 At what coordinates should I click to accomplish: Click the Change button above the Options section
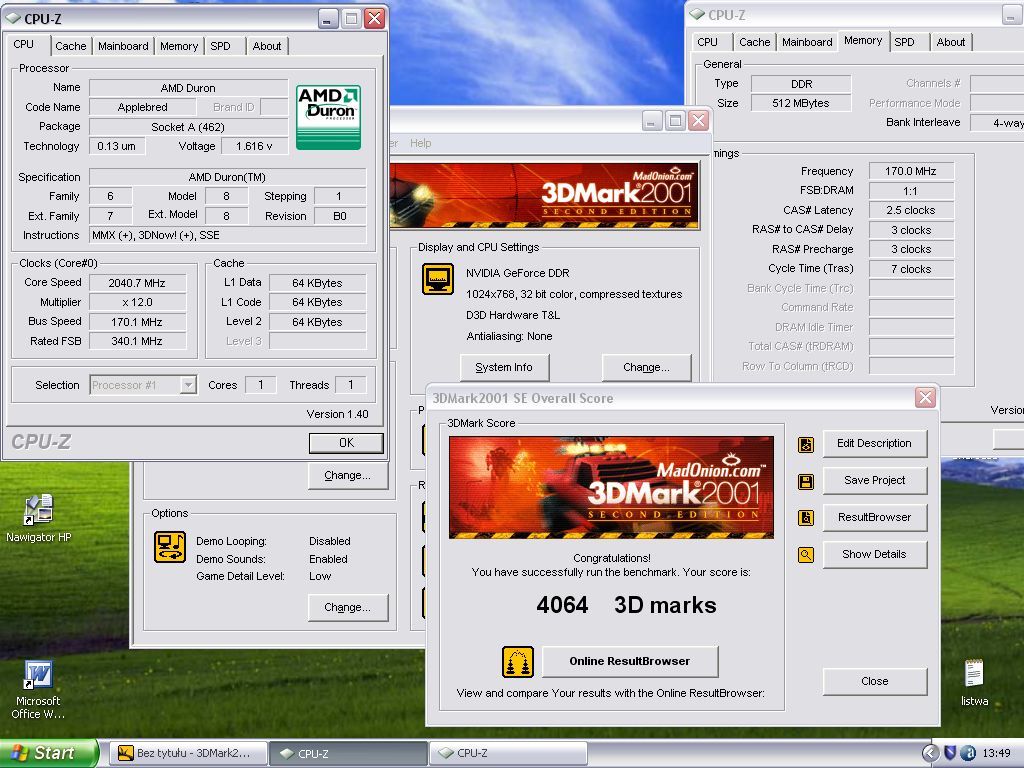347,475
